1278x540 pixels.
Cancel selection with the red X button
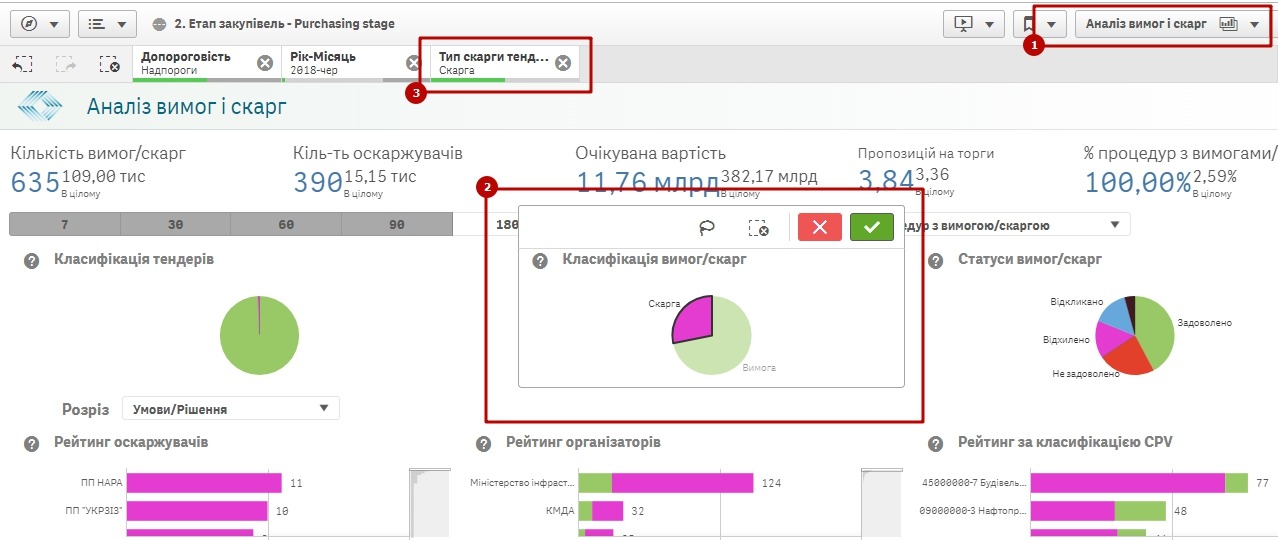click(819, 227)
